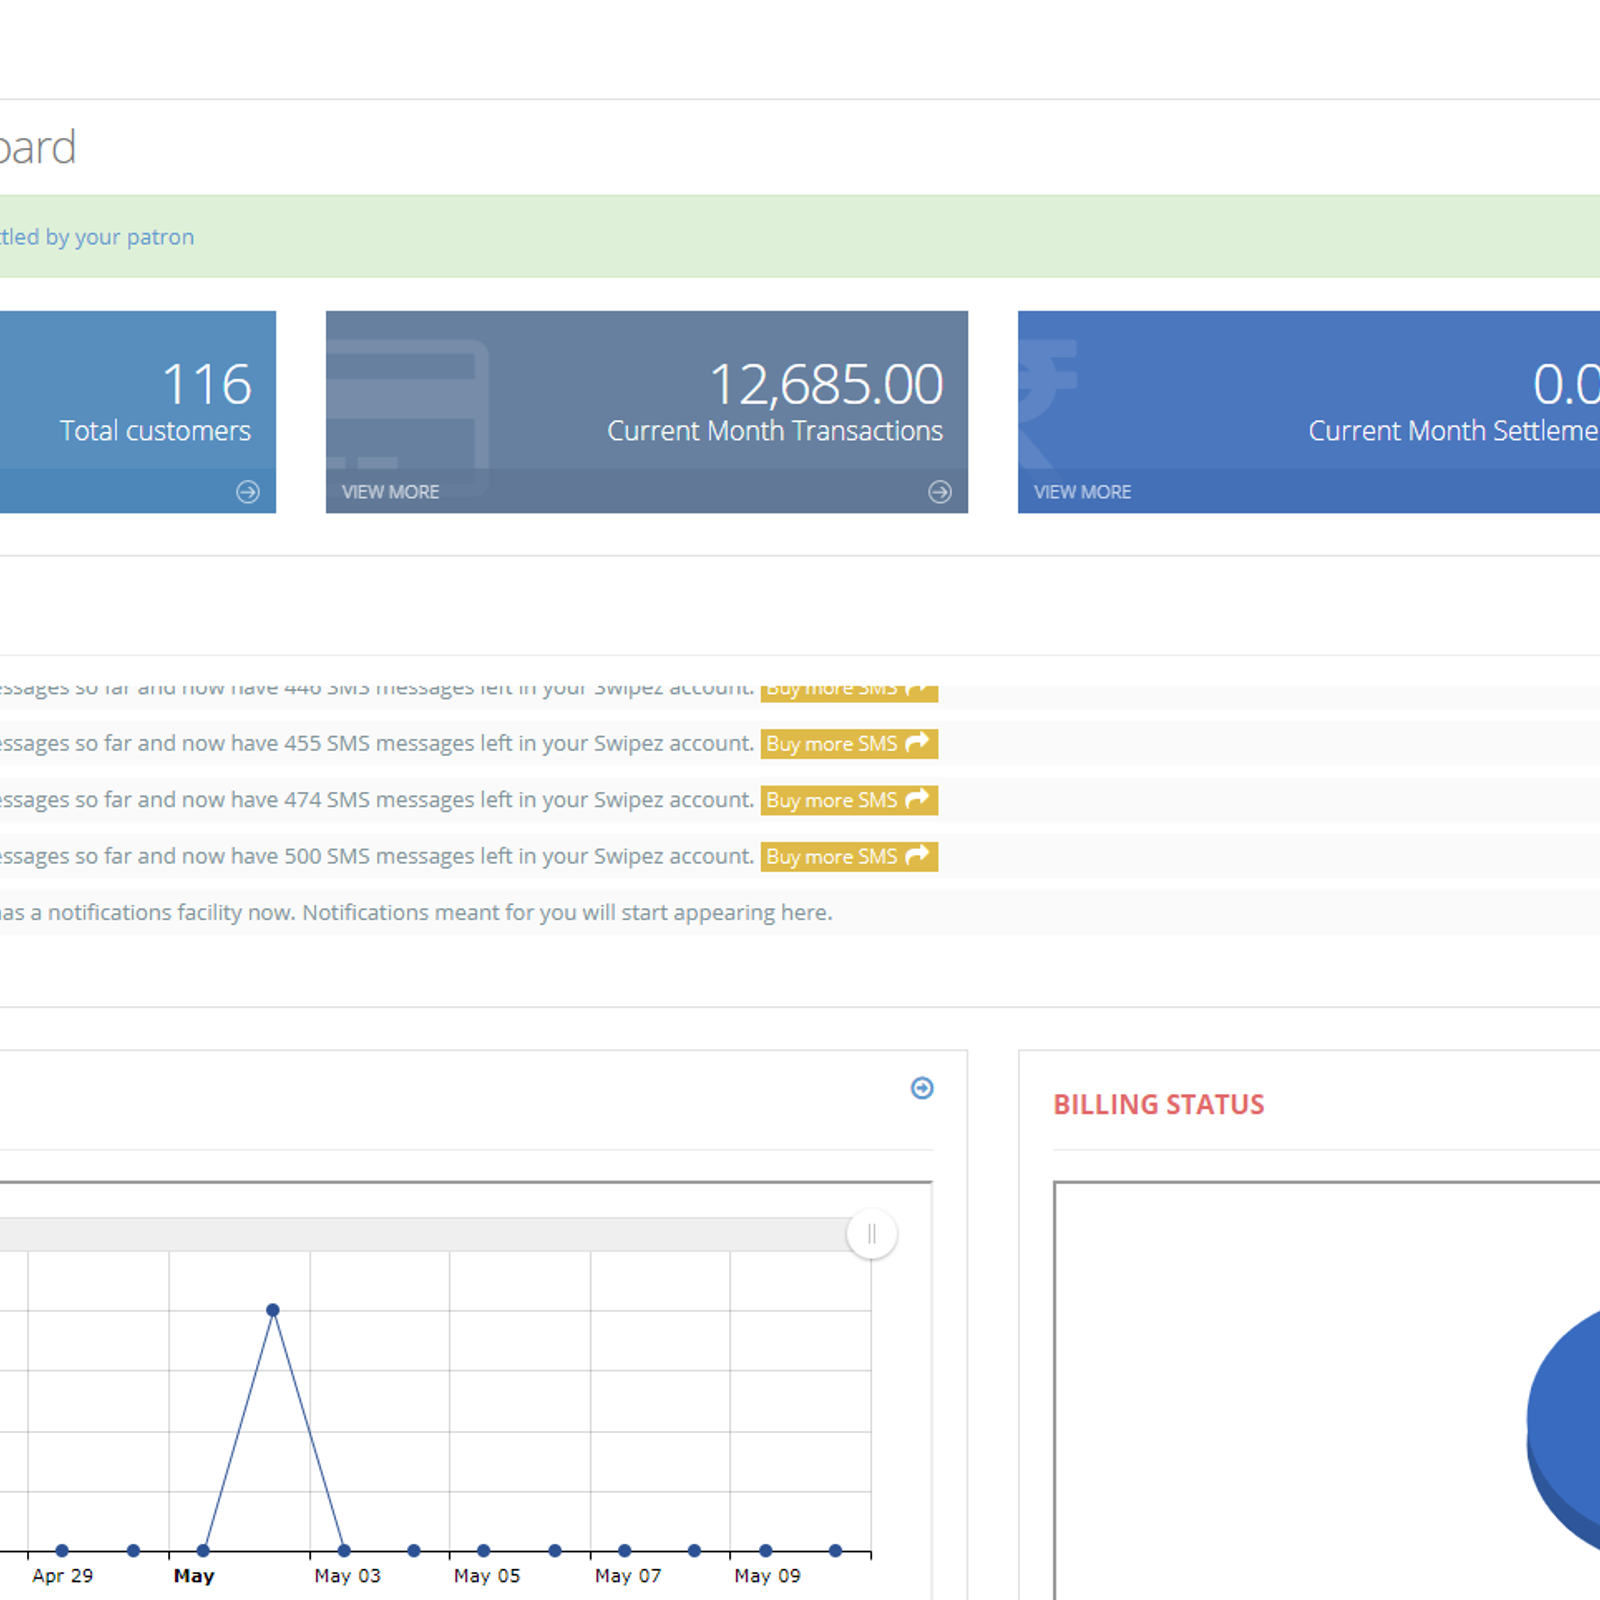Screen dimensions: 1600x1600
Task: Click the May 09 axis label
Action: [x=767, y=1576]
